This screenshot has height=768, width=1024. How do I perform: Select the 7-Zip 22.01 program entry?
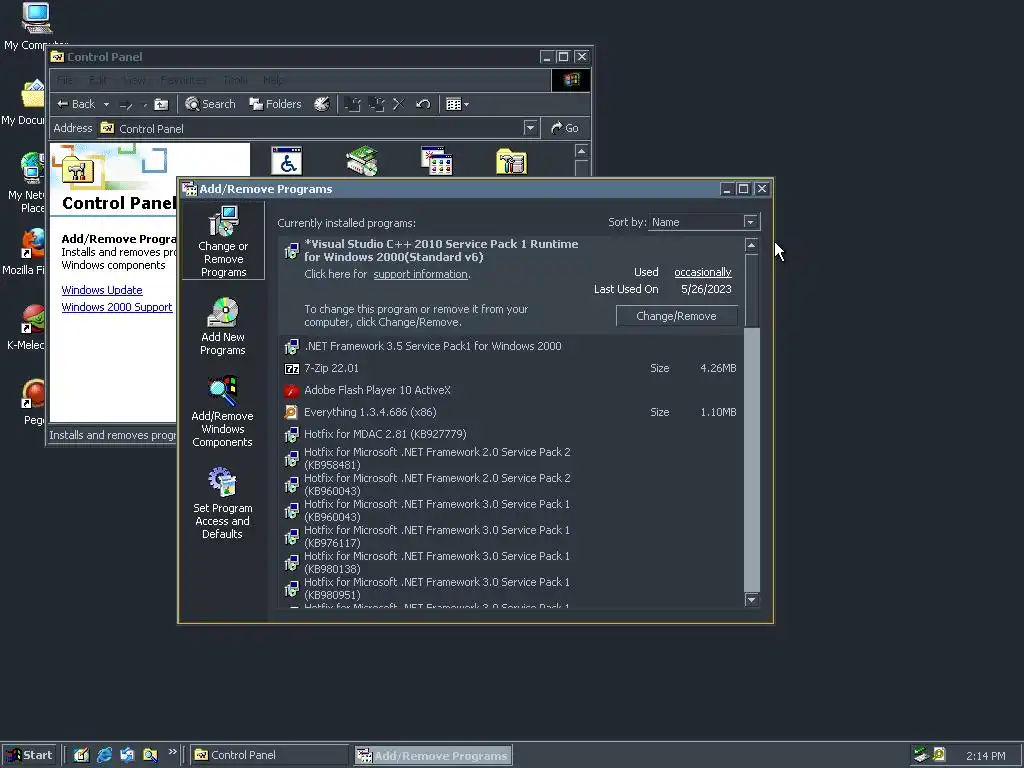511,368
